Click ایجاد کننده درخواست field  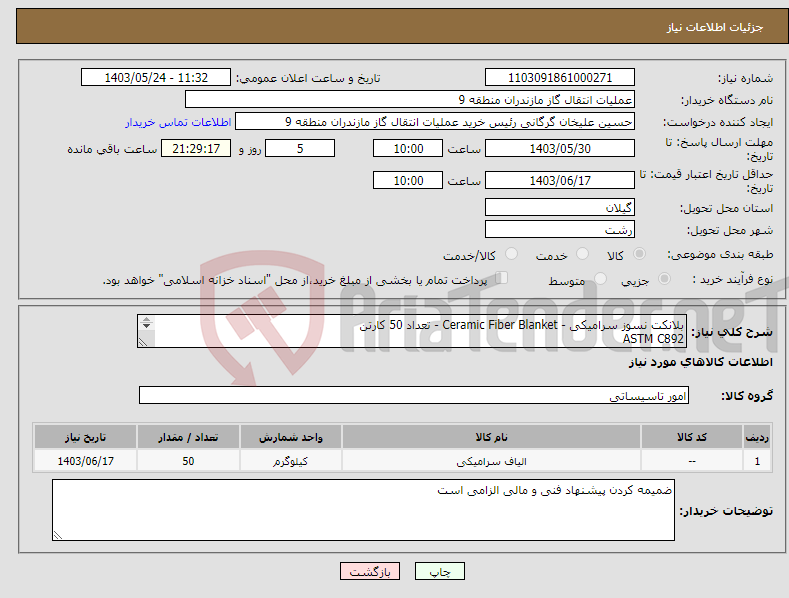point(435,121)
